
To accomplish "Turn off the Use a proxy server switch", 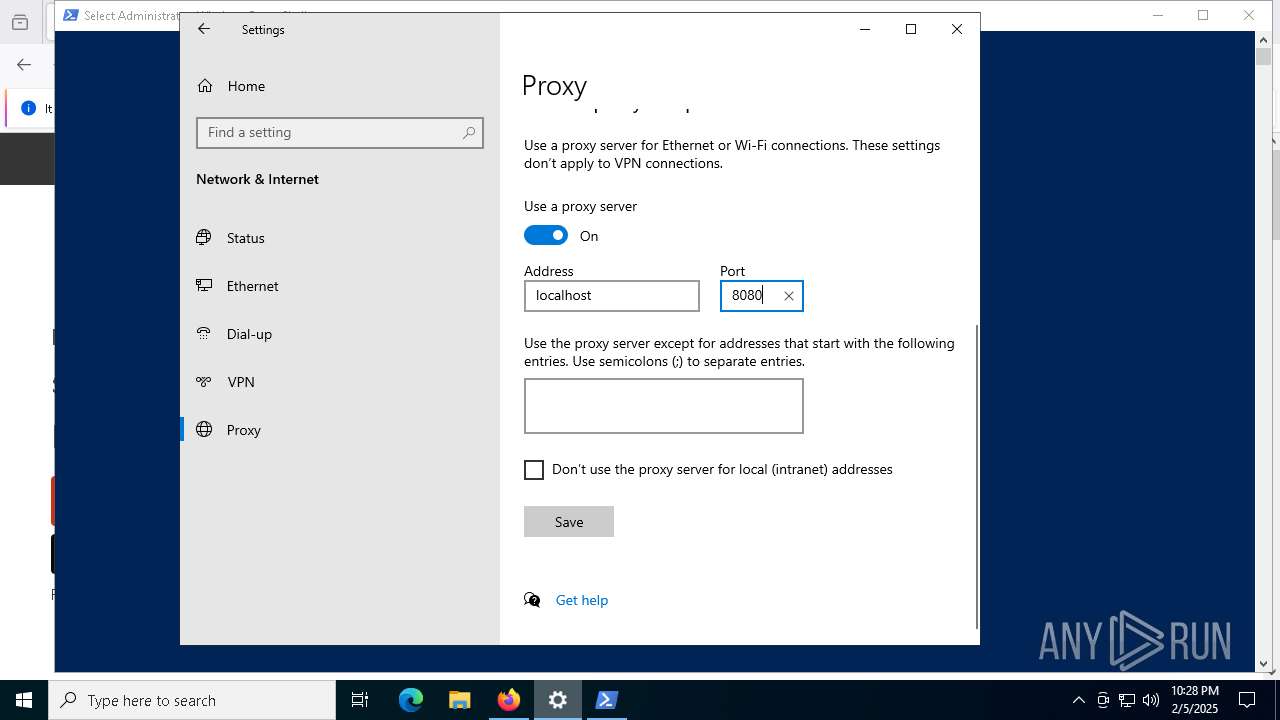I will coord(546,235).
